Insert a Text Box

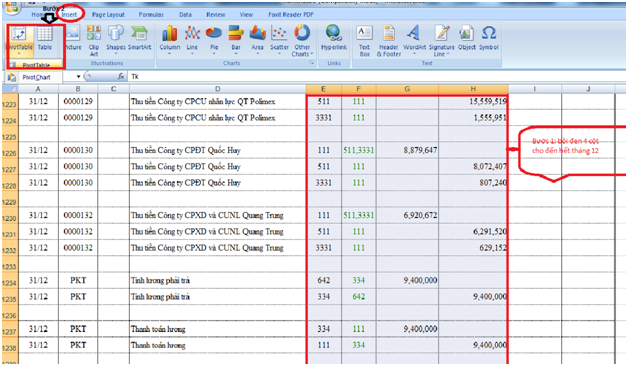[364, 40]
